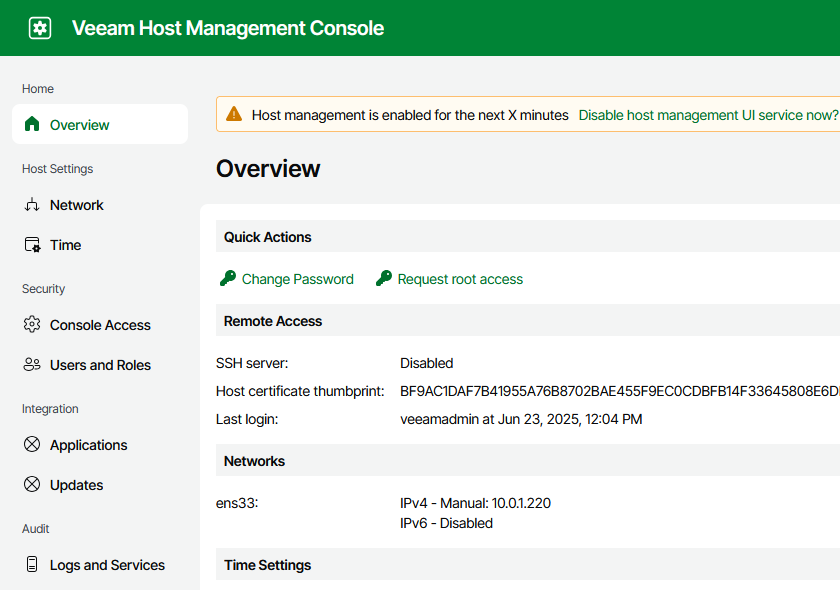This screenshot has height=590, width=840.
Task: Click the Logs and Services document icon
Action: [34, 564]
